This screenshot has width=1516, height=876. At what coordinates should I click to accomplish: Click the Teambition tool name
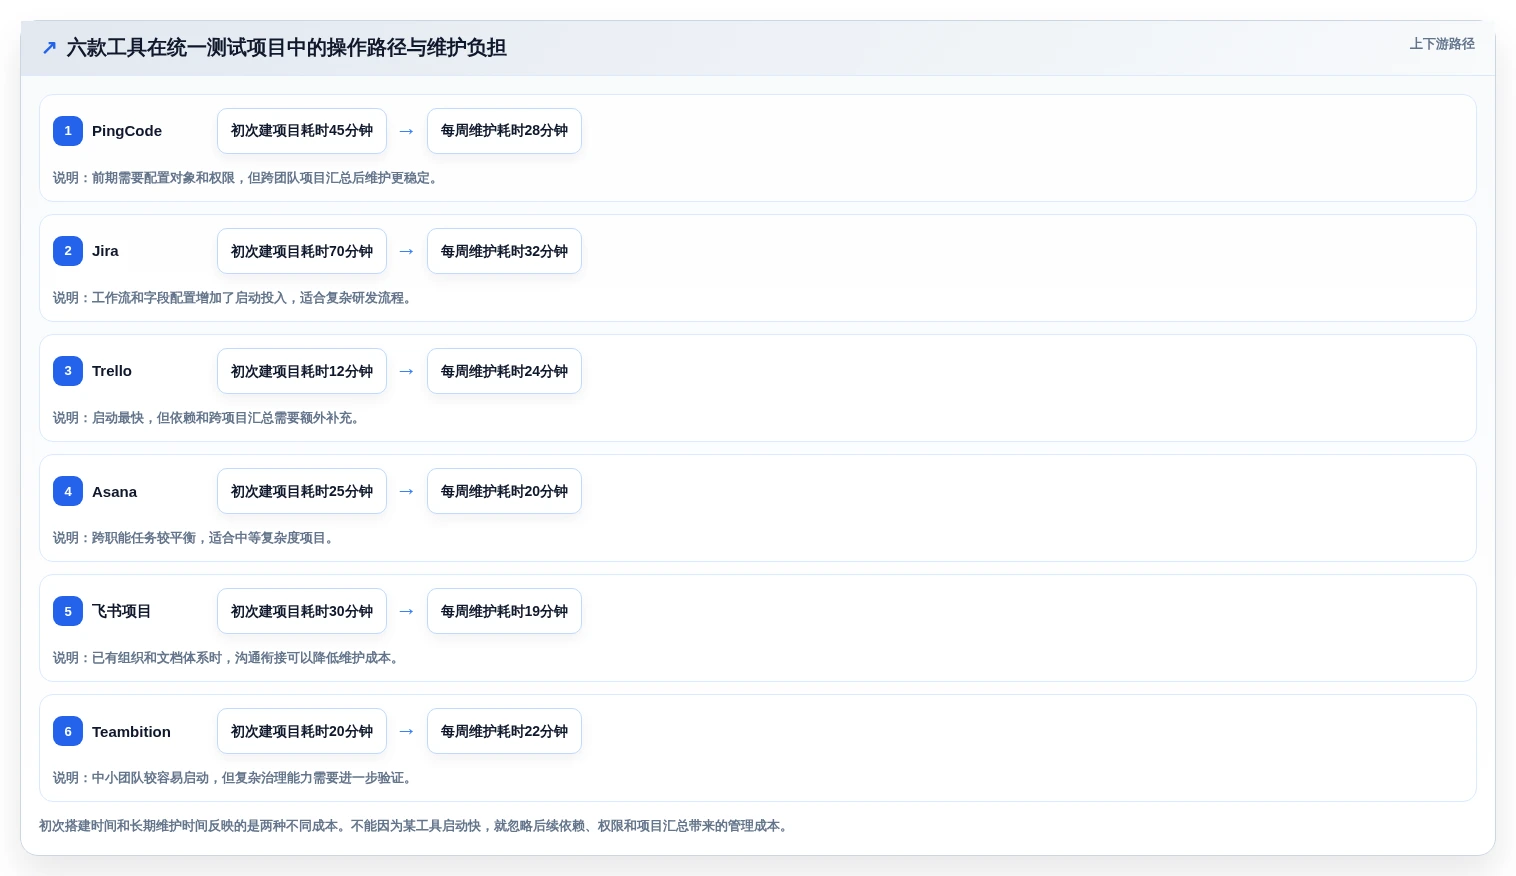pos(131,731)
